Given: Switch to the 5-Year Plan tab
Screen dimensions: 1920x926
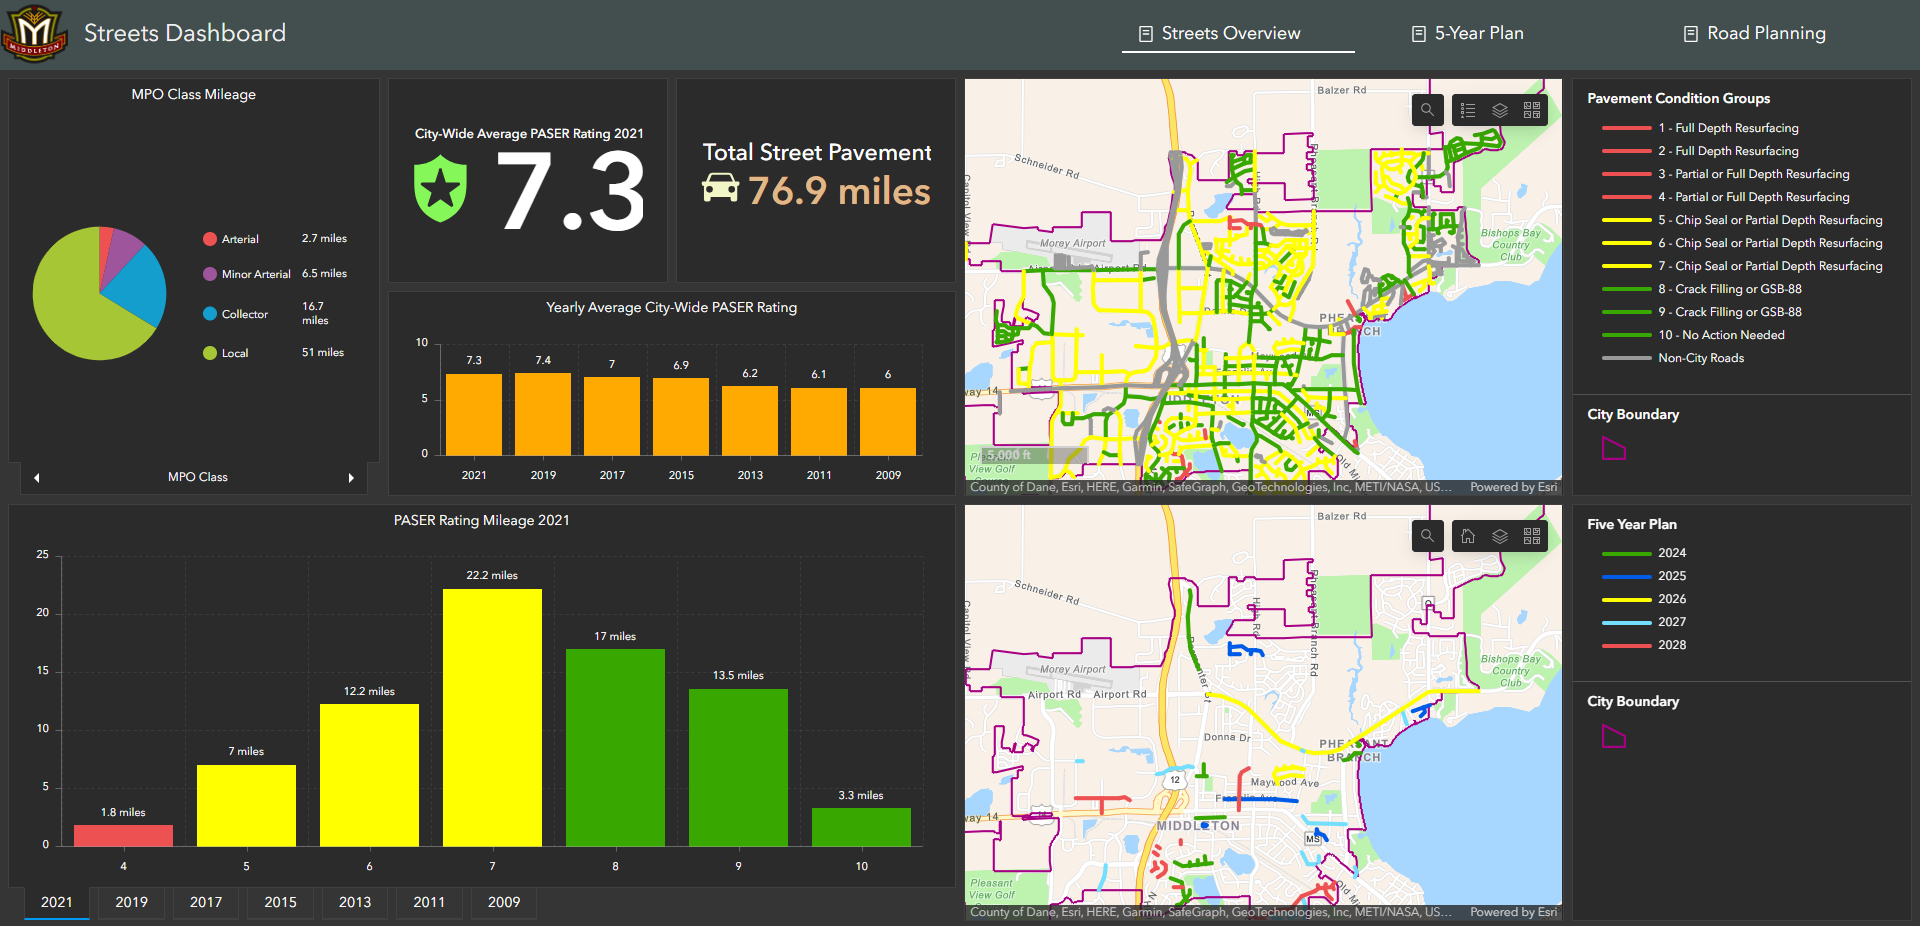Looking at the screenshot, I should tap(1467, 33).
